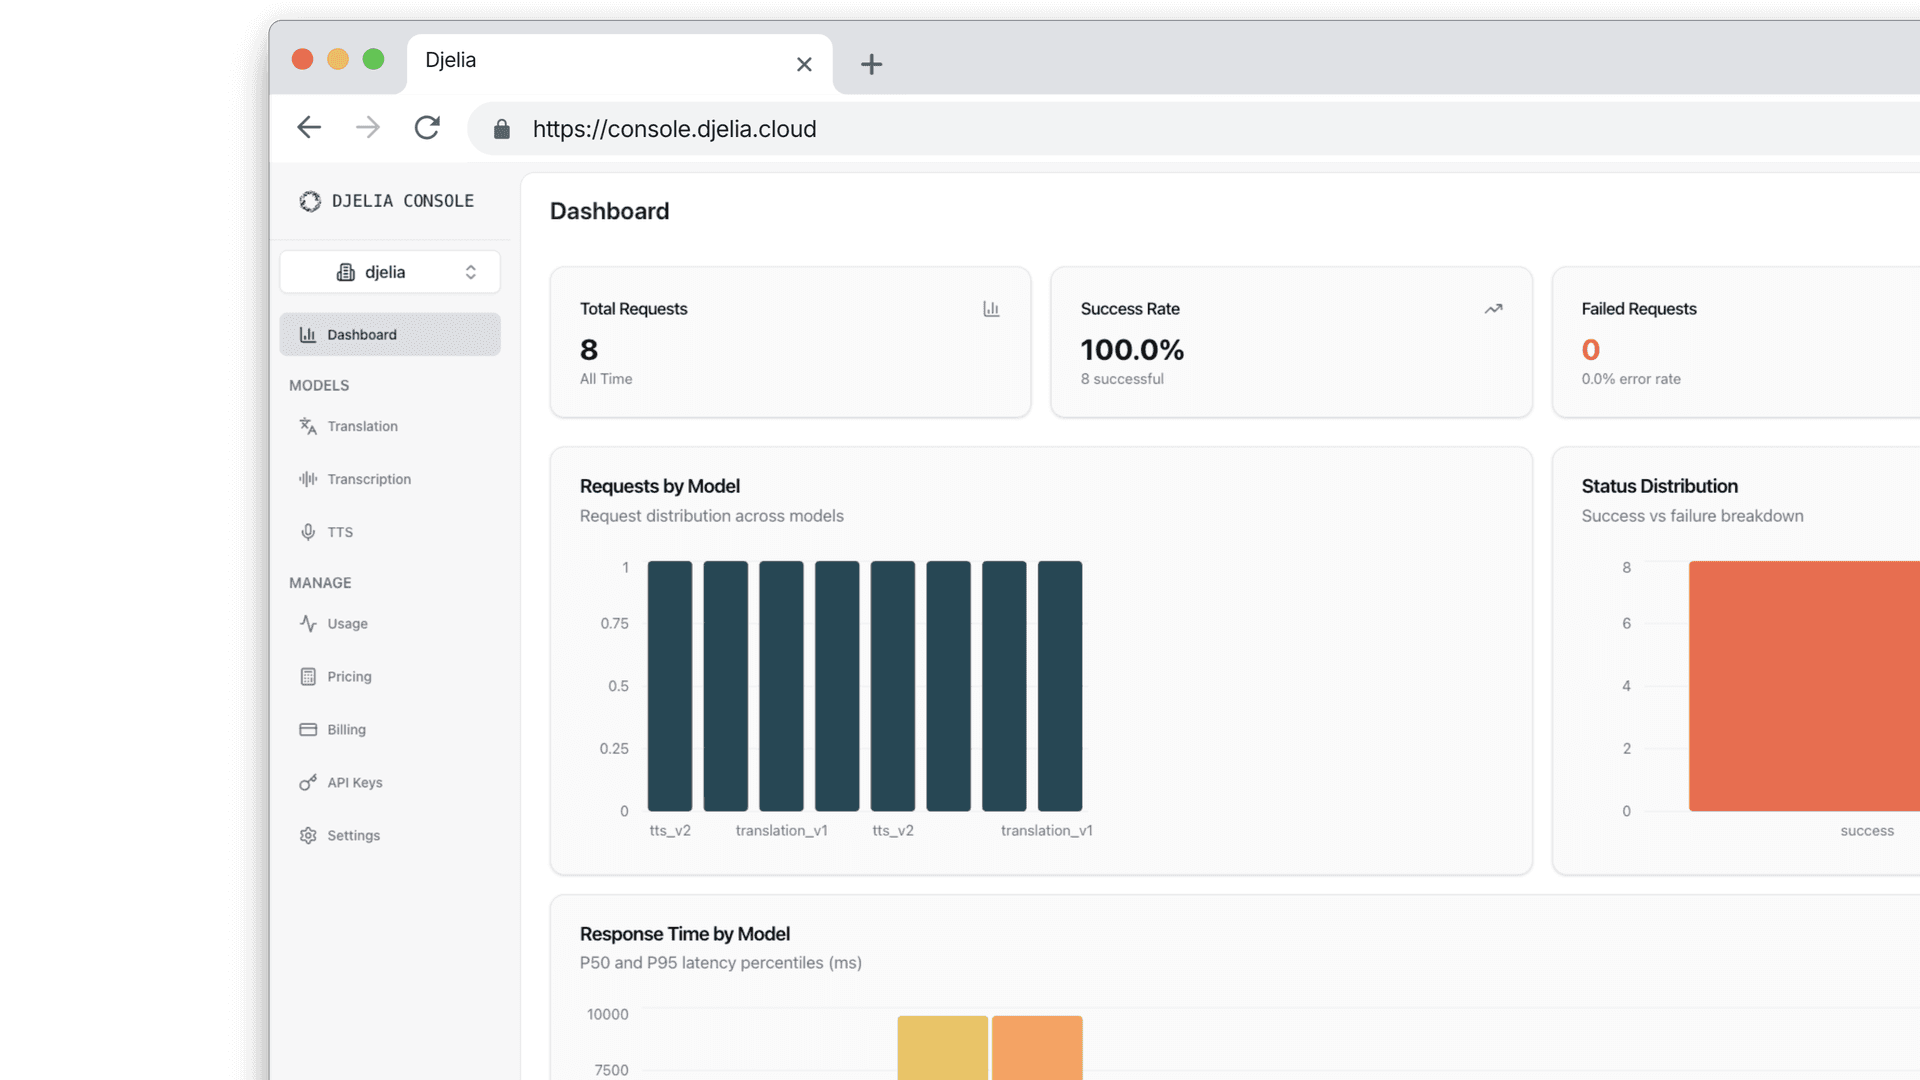Click the TTS microphone icon
Screen dimensions: 1920x1080
tap(308, 532)
